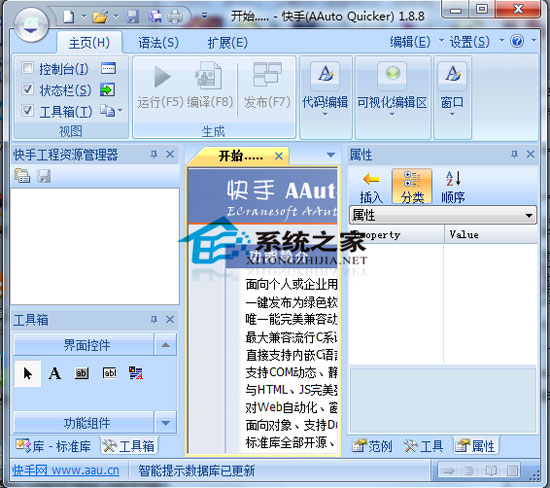Screen dimensions: 550x488
Task: Collapse the 界面控件 toolbox section
Action: tap(166, 345)
